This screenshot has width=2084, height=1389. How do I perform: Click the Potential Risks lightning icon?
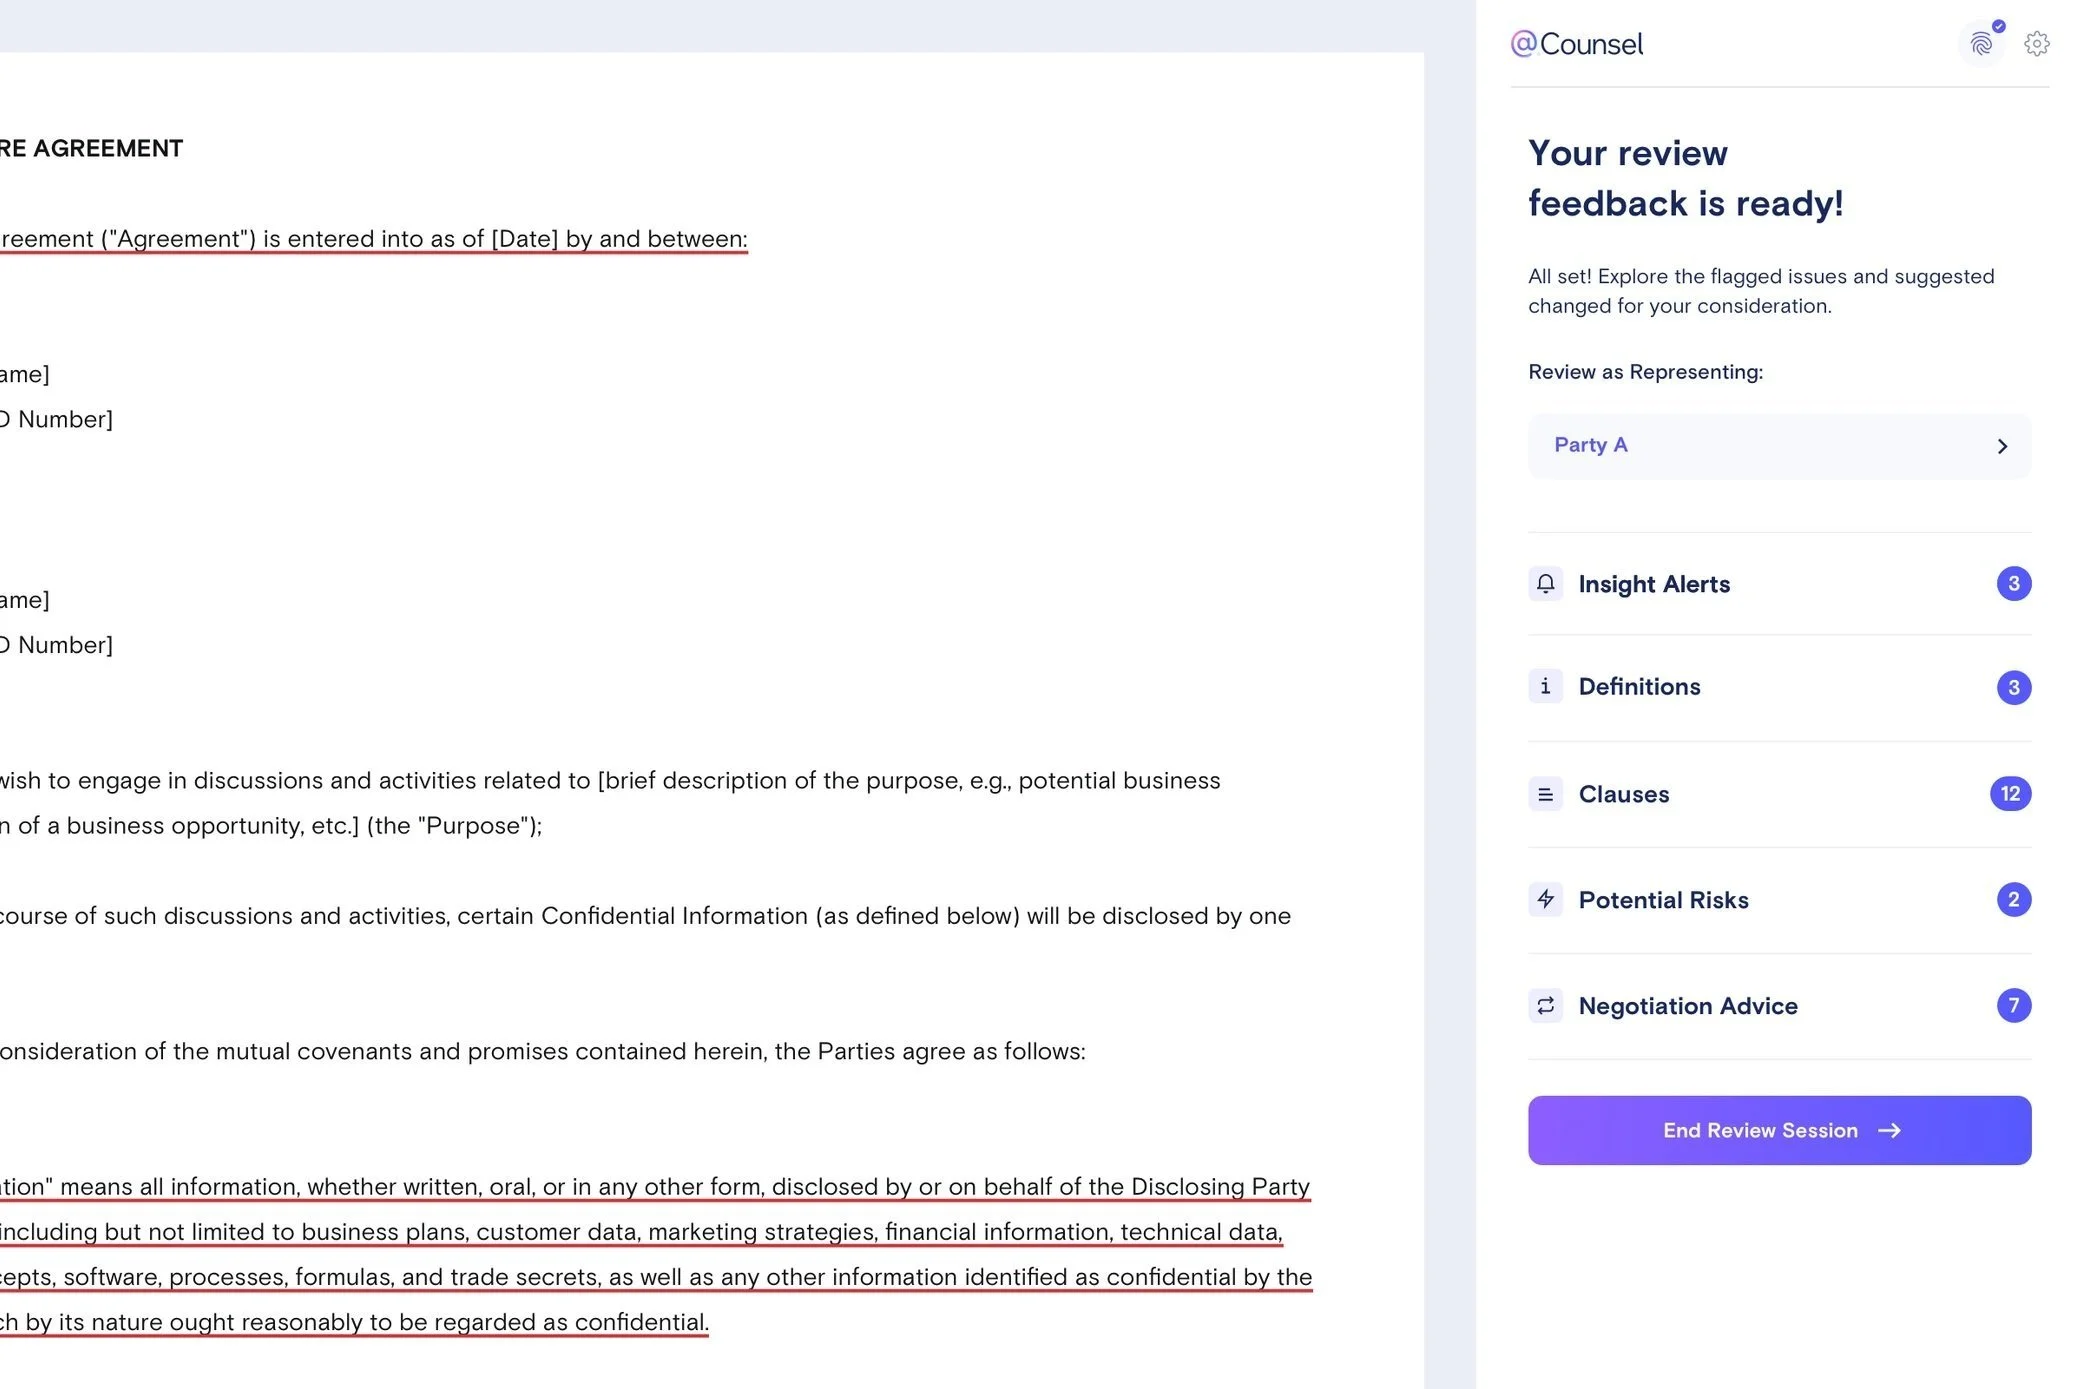tap(1545, 899)
